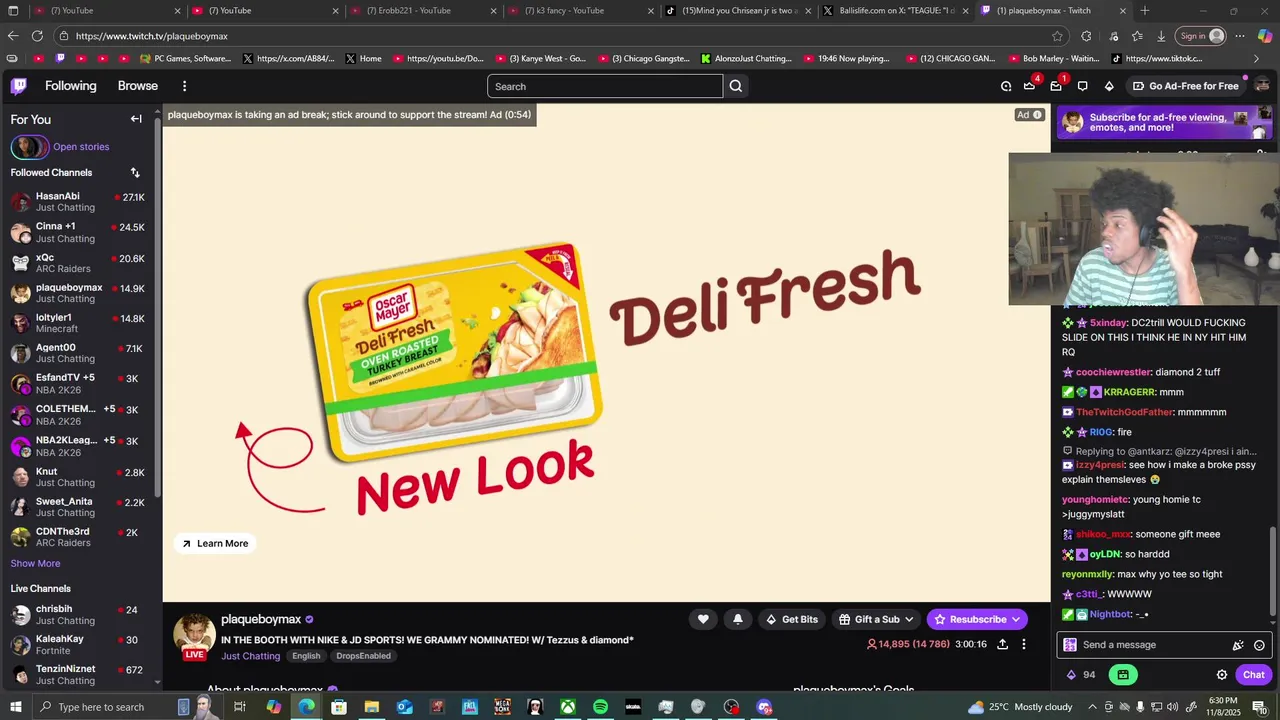Viewport: 1280px width, 720px height.
Task: Click the Get Bits button
Action: click(791, 619)
